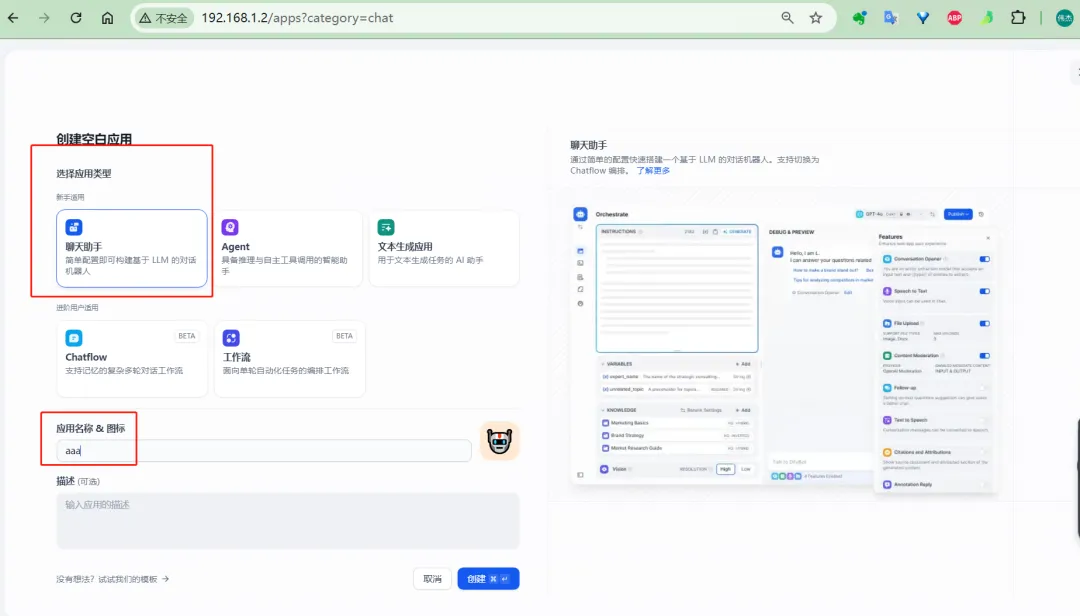
Task: Click the browser reload icon
Action: point(76,18)
